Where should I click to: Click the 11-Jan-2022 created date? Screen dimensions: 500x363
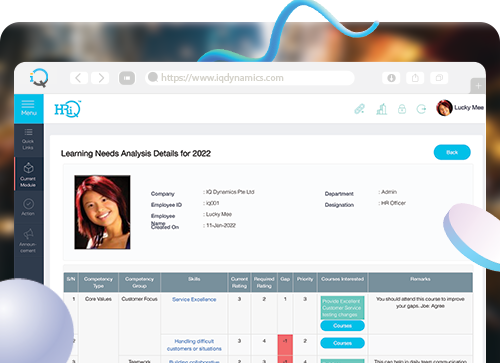point(220,225)
